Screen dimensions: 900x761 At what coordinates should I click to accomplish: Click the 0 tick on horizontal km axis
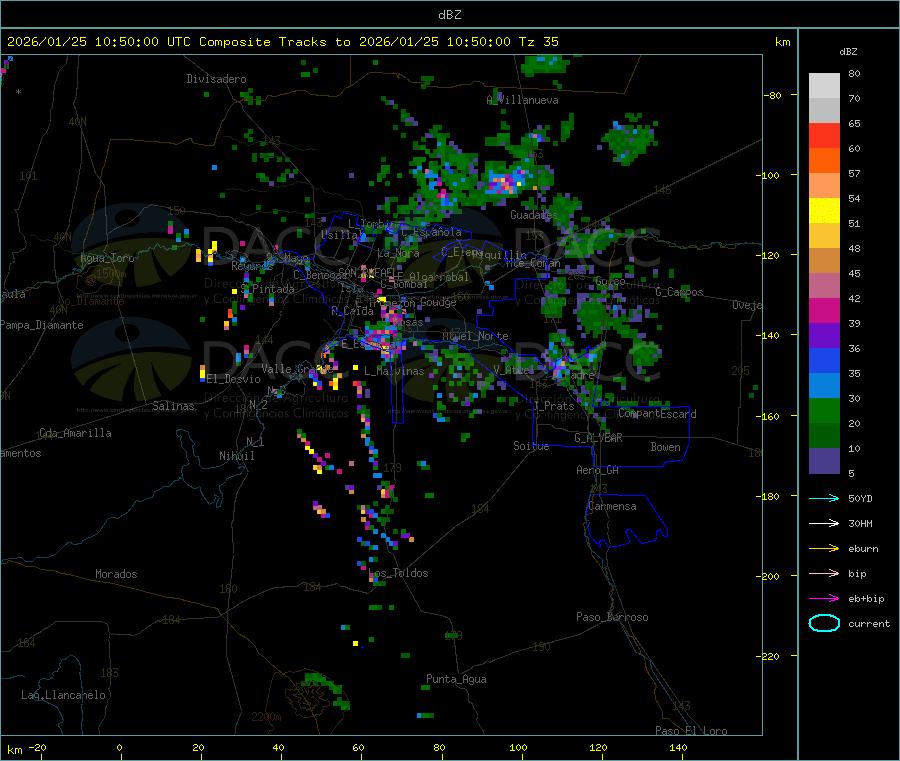point(119,747)
